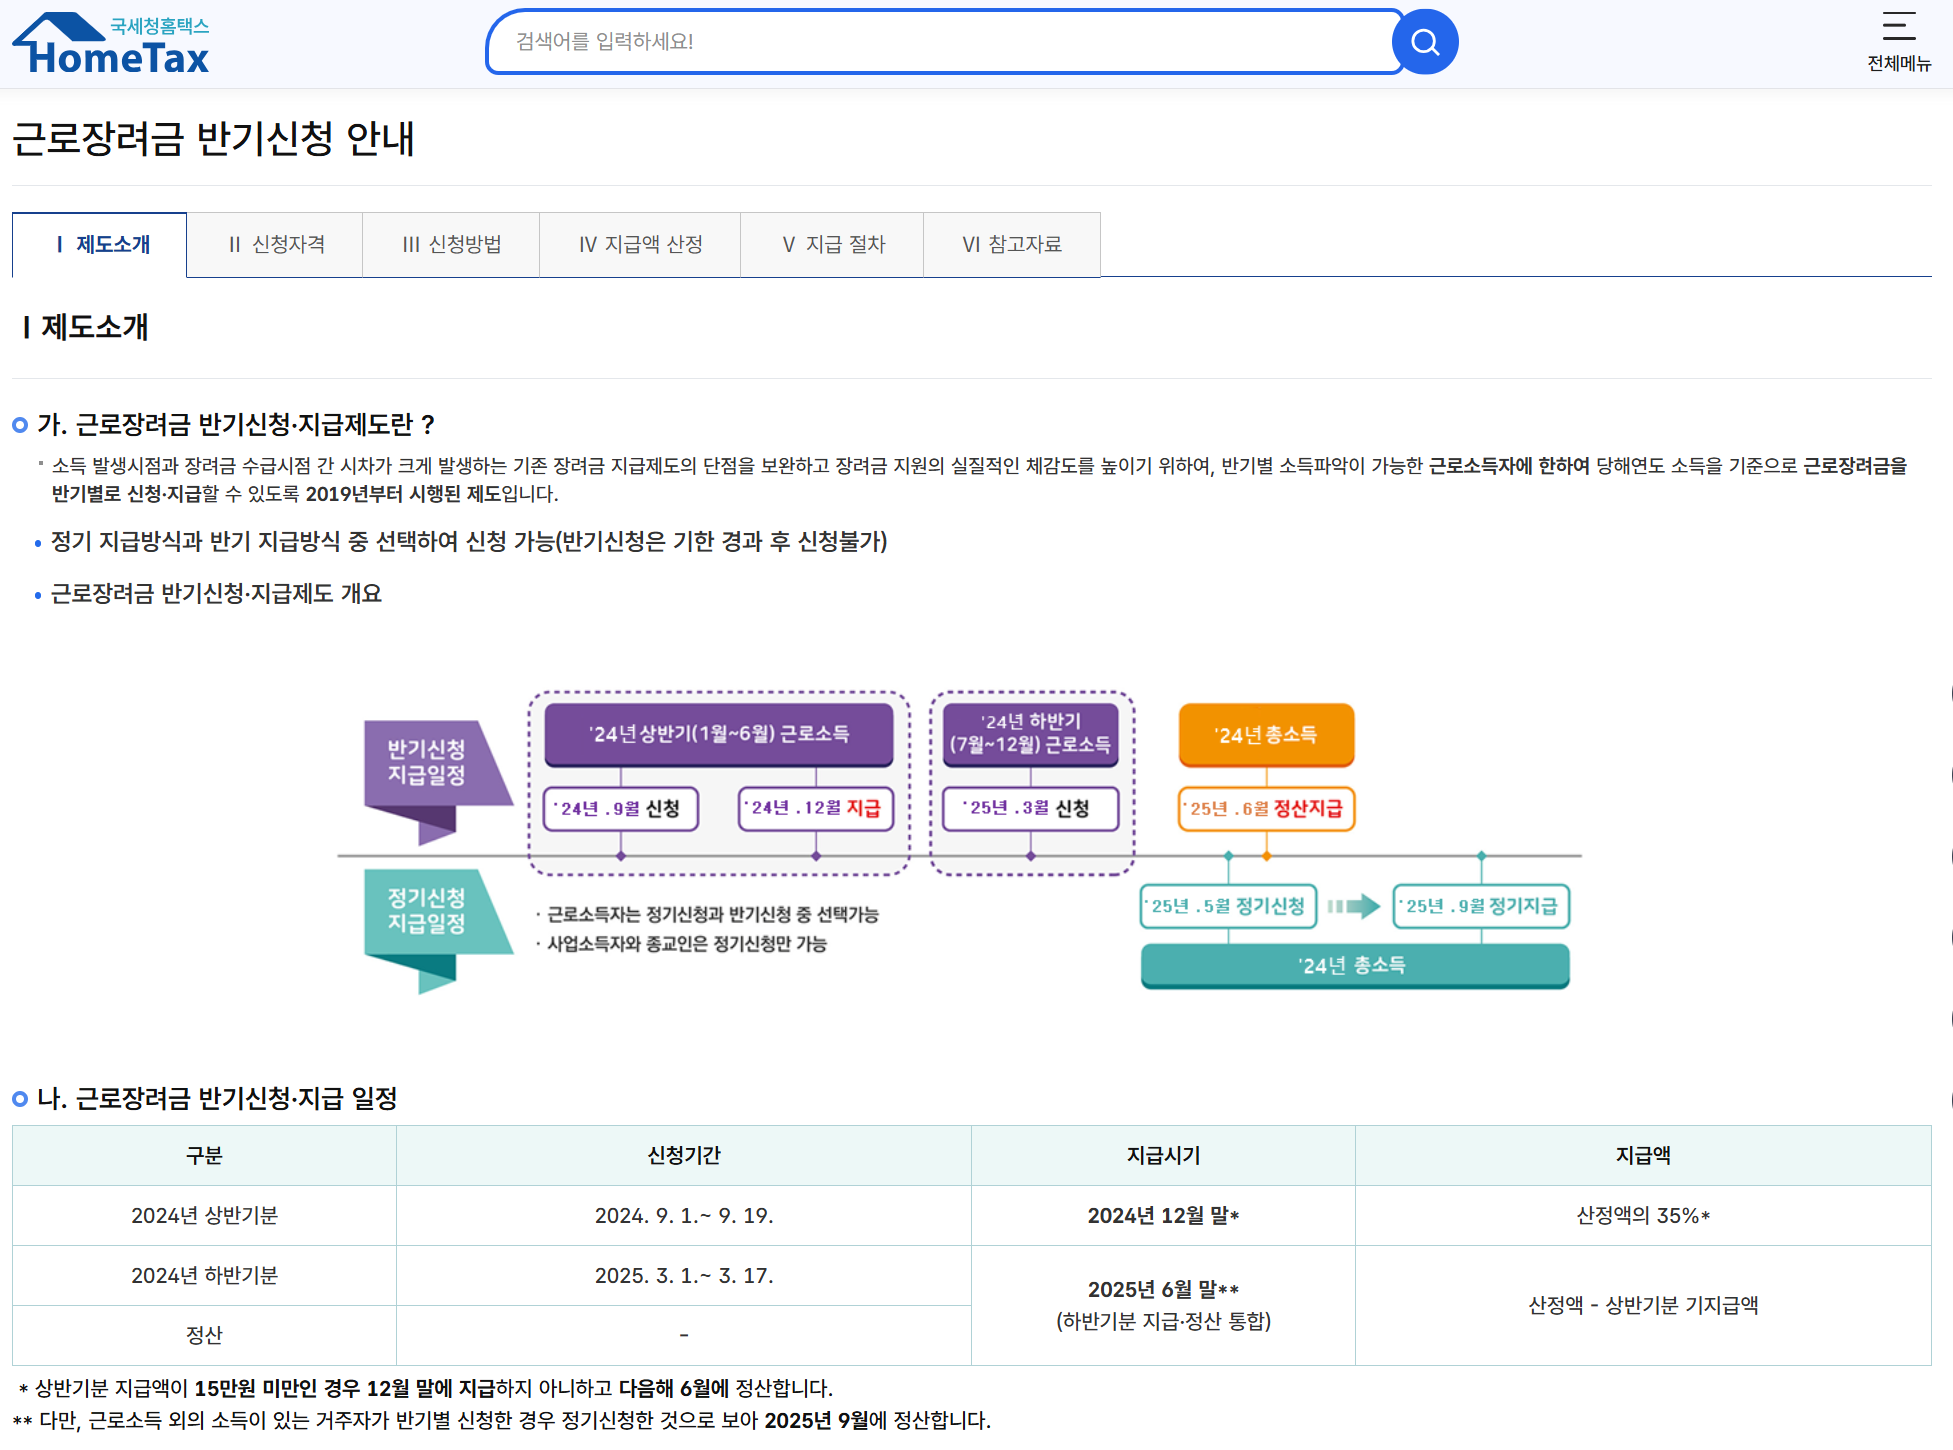
Task: Click the 정산 row label
Action: pos(204,1336)
